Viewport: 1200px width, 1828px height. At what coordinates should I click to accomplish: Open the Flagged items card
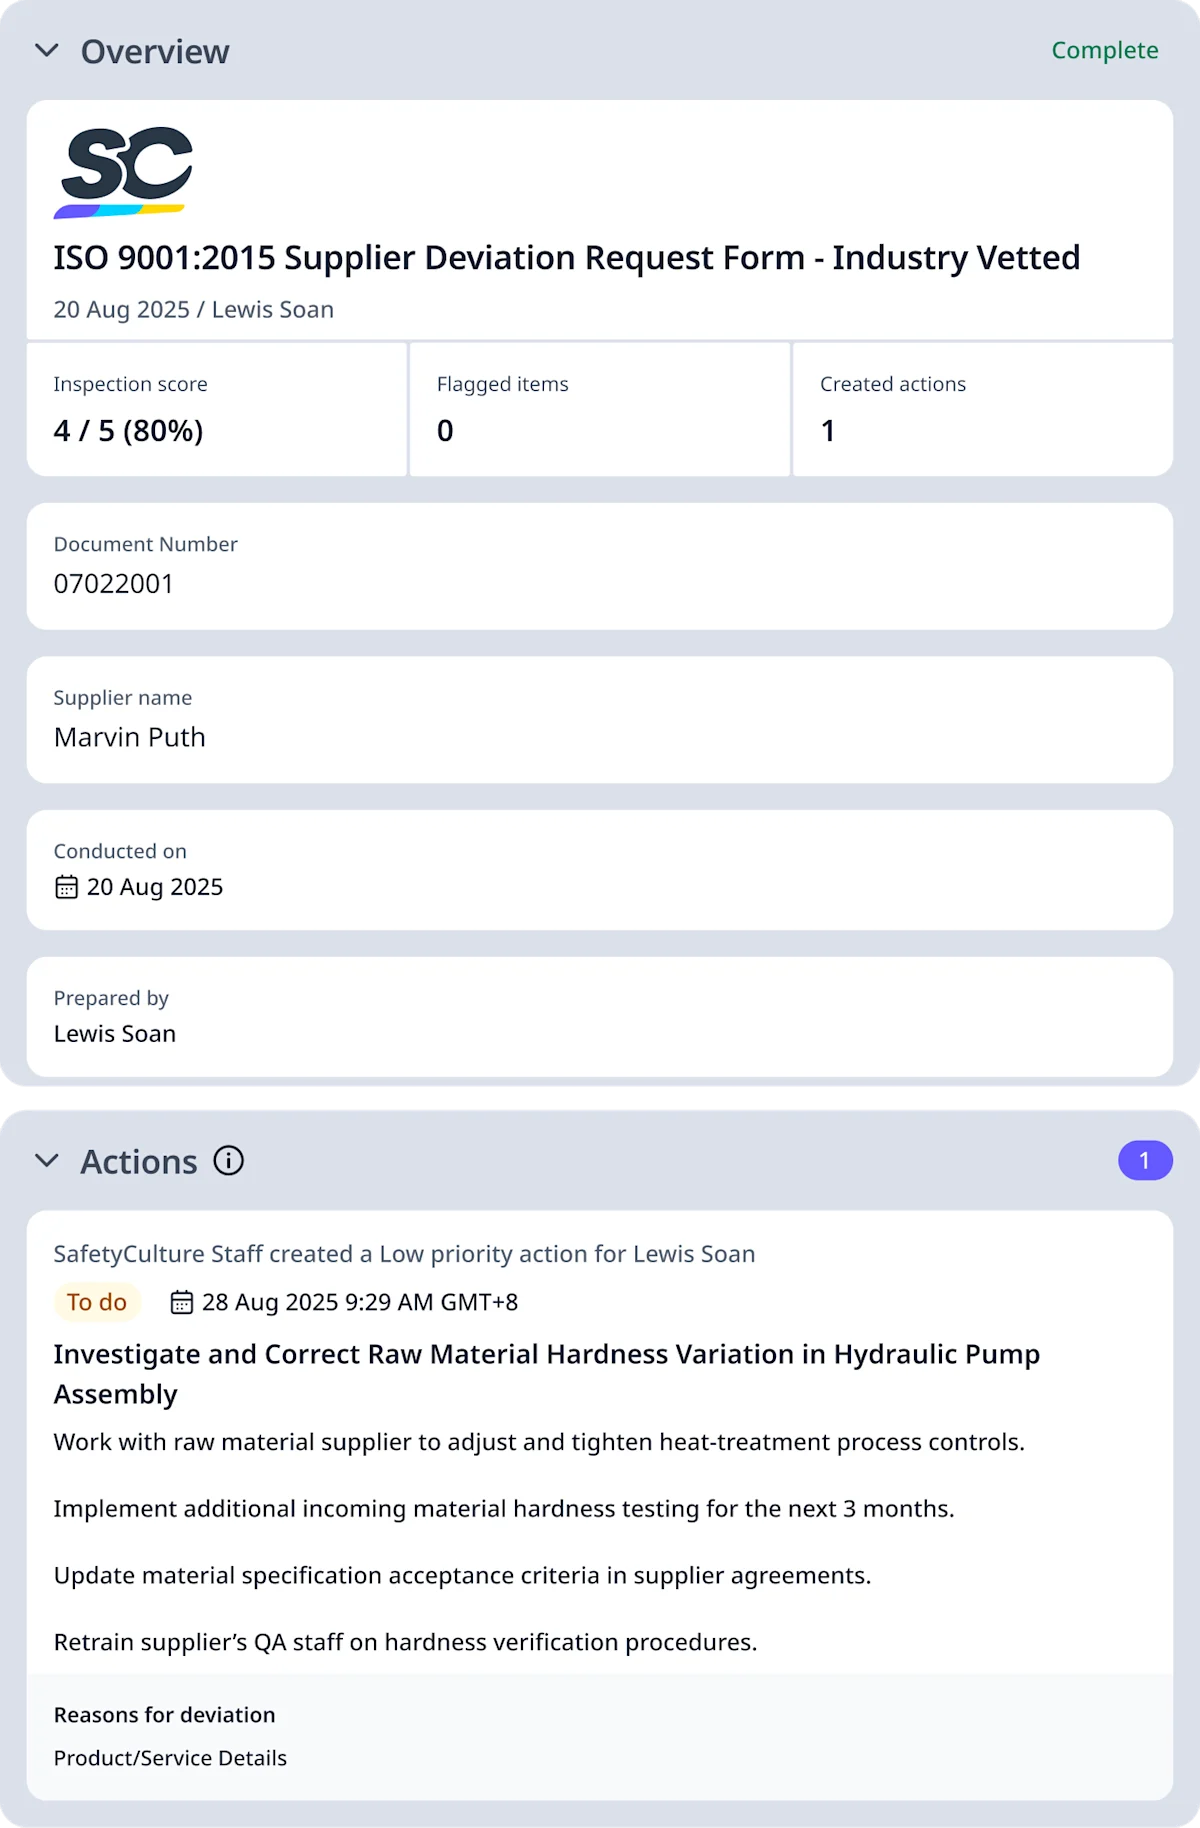(599, 409)
